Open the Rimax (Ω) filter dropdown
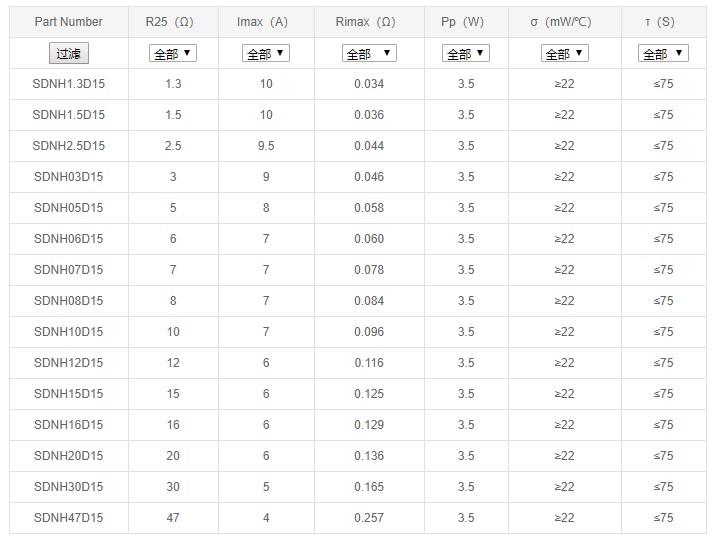The height and width of the screenshot is (540, 719). coord(369,54)
